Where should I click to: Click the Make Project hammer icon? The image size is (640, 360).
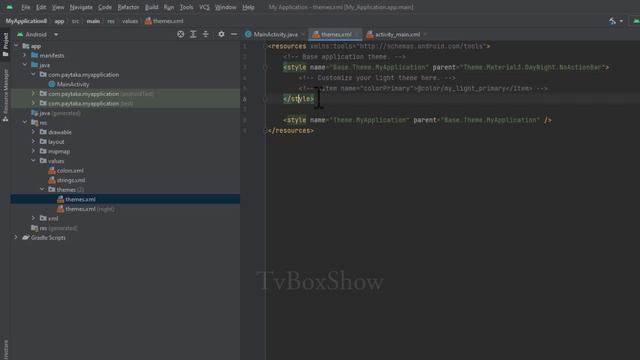point(613,21)
